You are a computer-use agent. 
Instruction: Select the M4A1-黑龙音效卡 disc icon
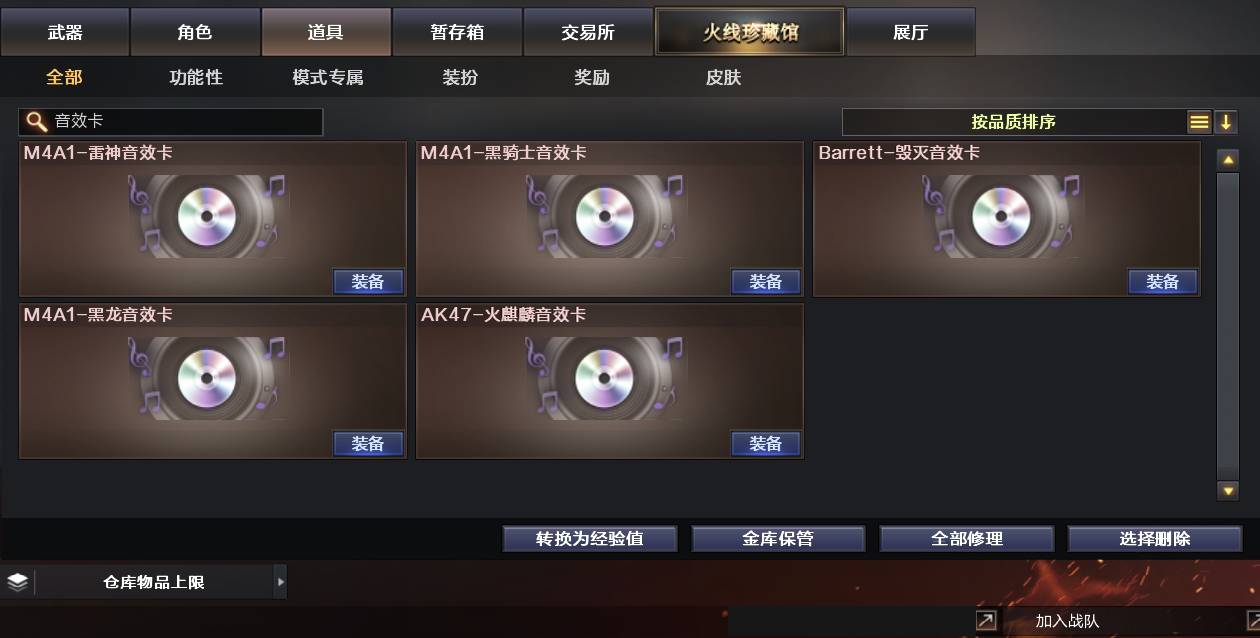[x=208, y=378]
